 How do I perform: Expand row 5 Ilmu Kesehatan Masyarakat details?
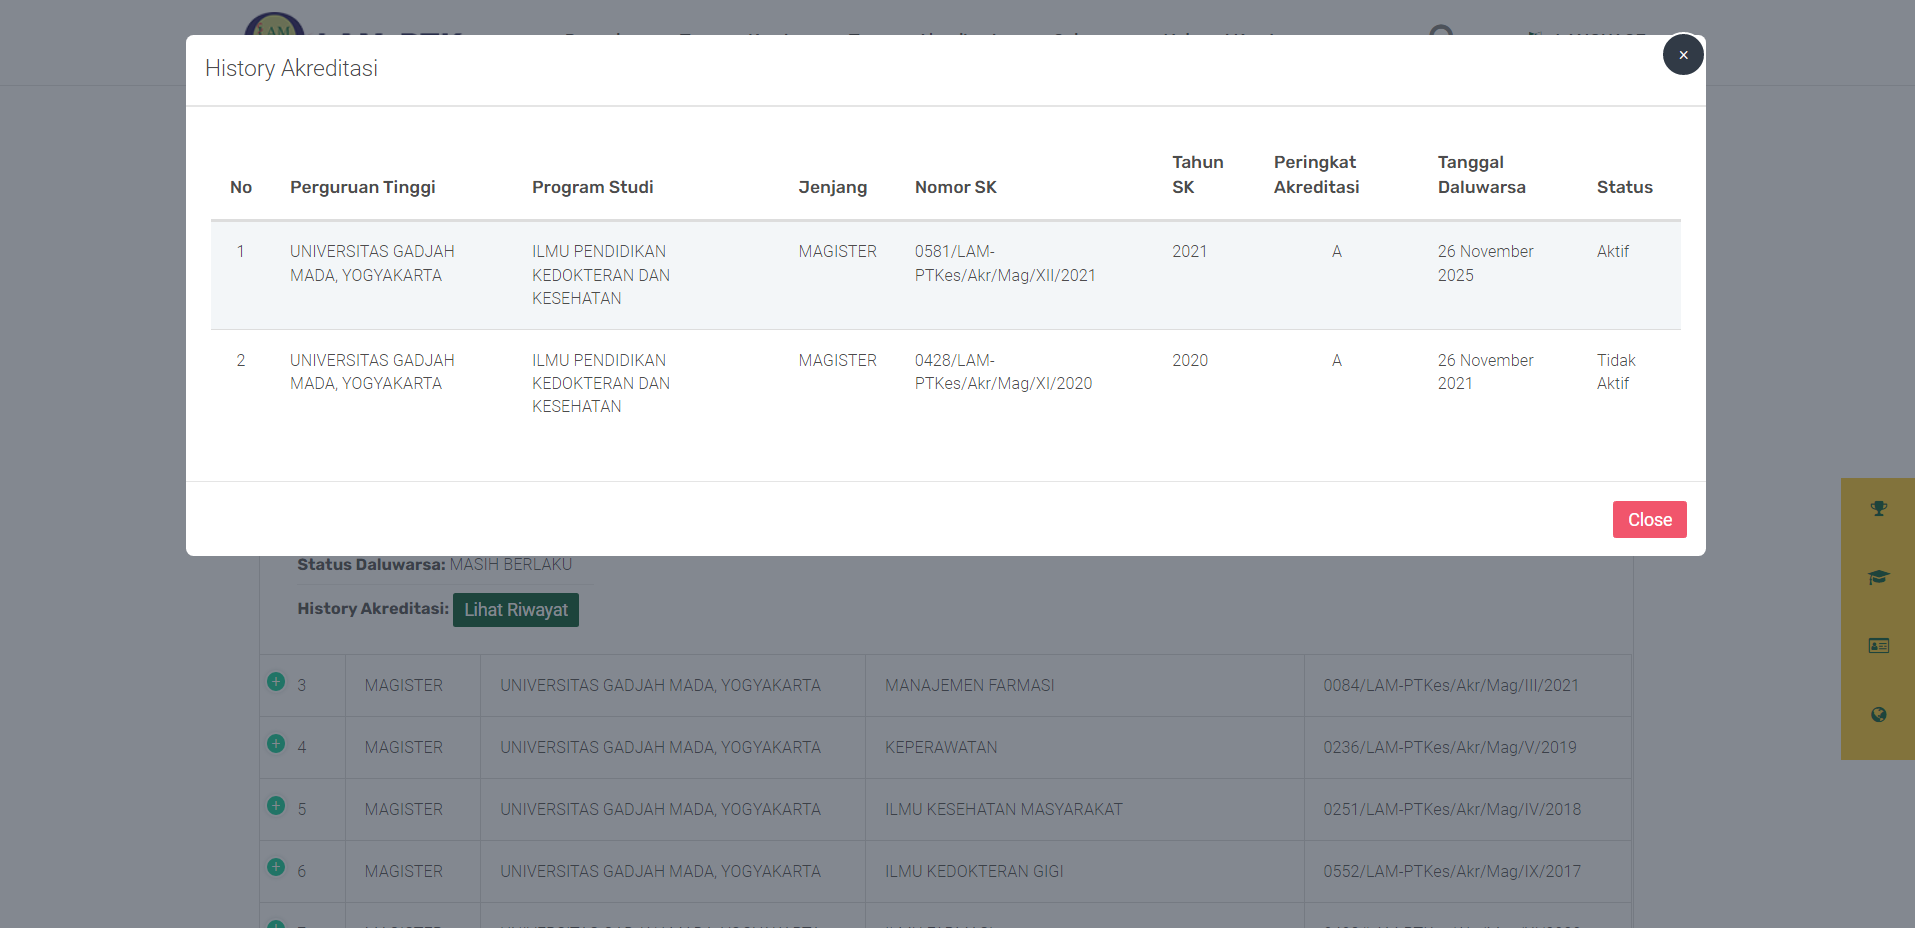[x=276, y=806]
